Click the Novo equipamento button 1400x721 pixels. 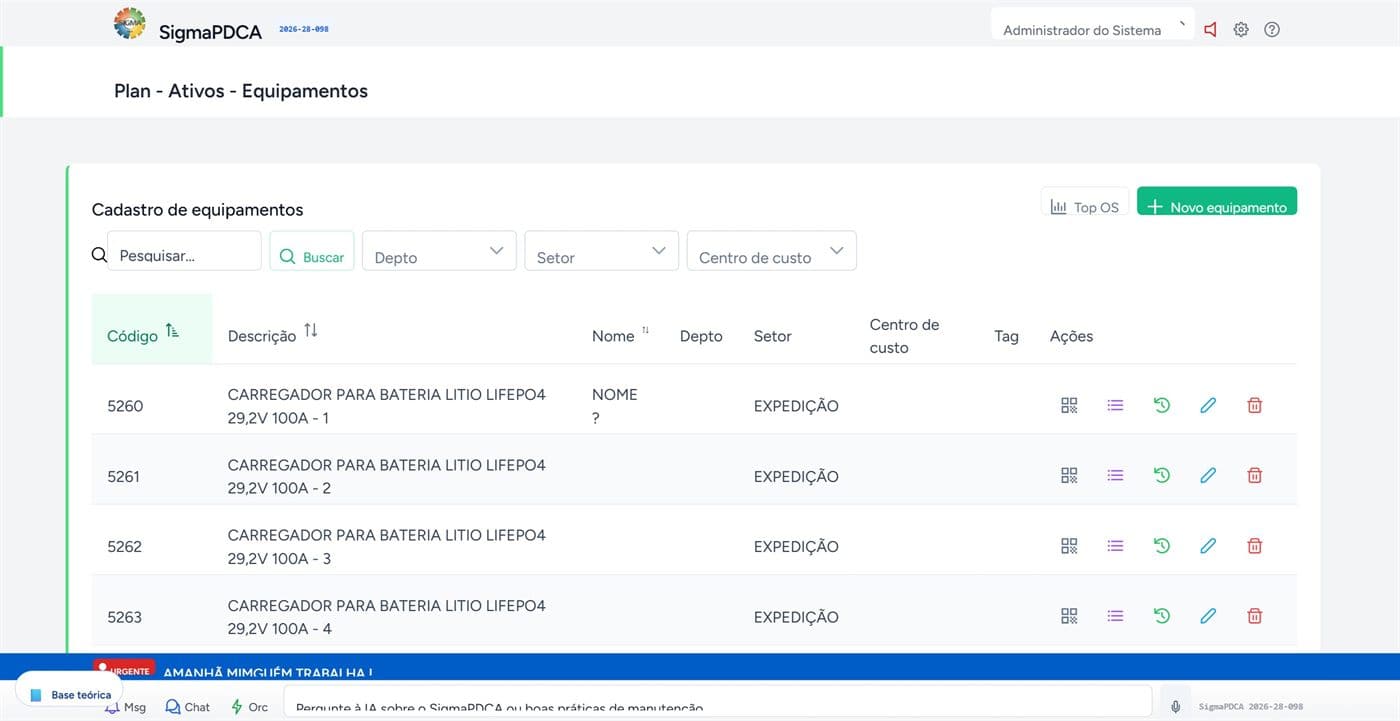click(x=1217, y=202)
